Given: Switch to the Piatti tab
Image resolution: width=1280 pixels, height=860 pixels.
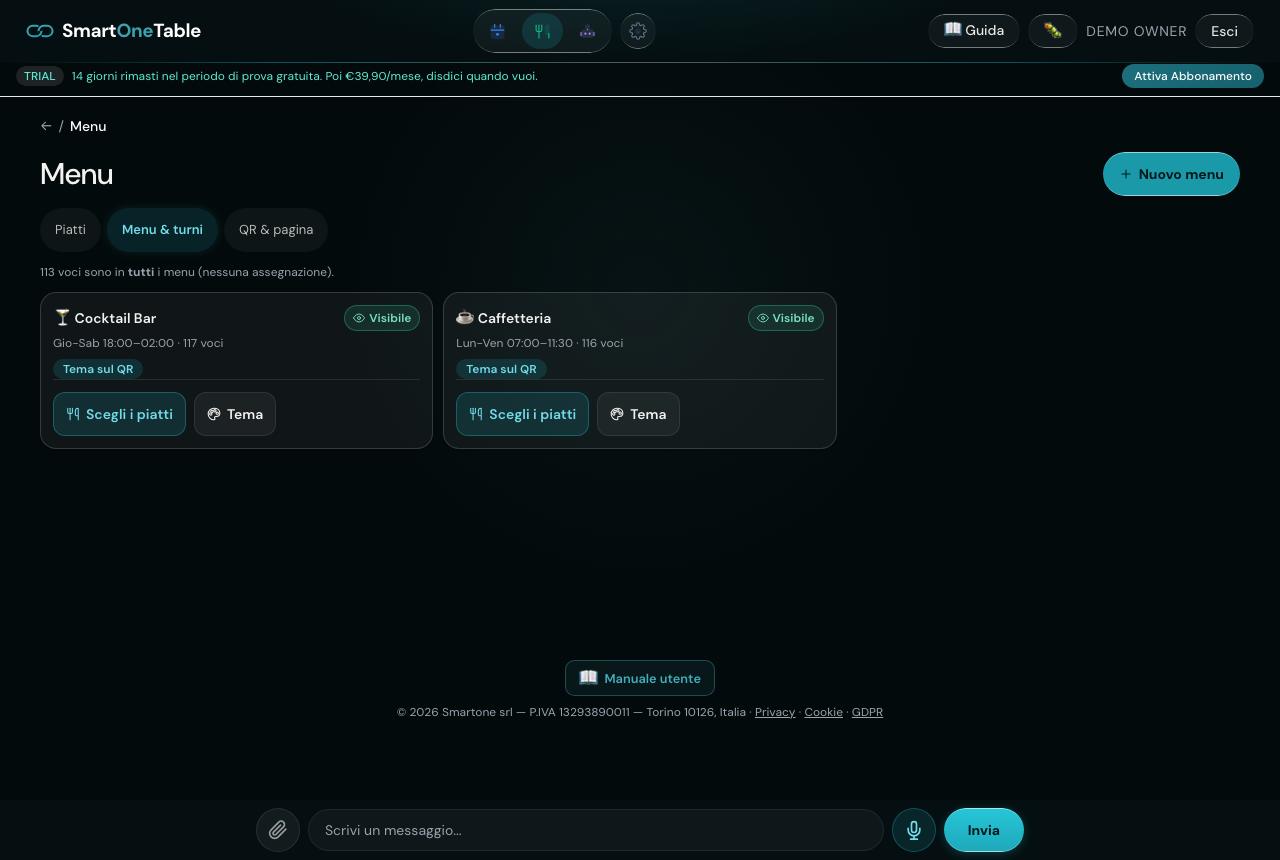Looking at the screenshot, I should click(70, 230).
